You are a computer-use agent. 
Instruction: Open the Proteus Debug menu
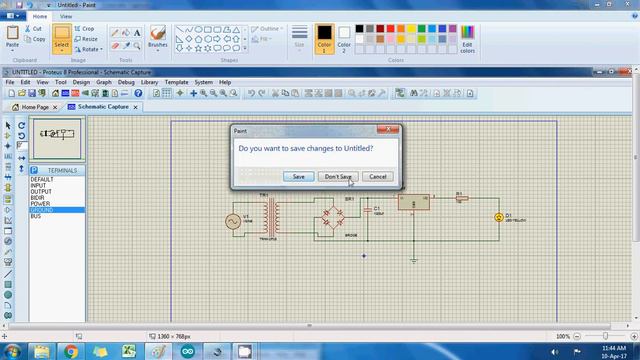(x=126, y=82)
